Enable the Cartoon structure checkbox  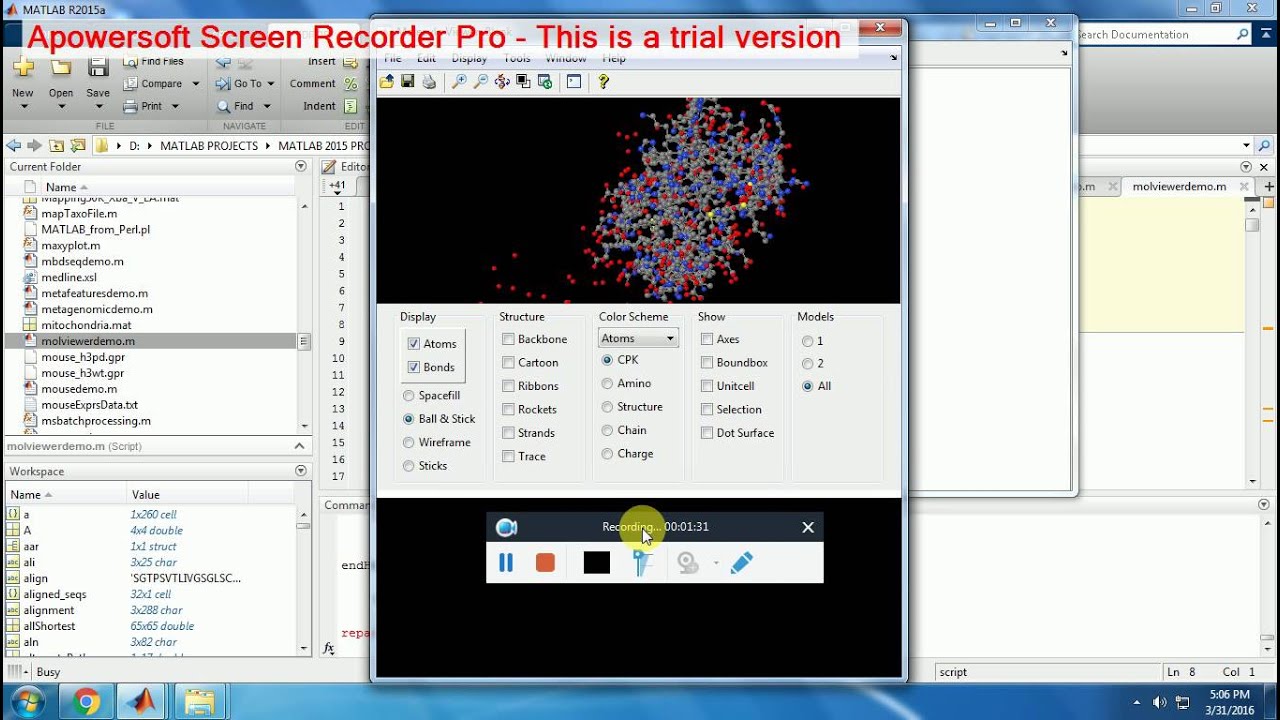(x=509, y=363)
